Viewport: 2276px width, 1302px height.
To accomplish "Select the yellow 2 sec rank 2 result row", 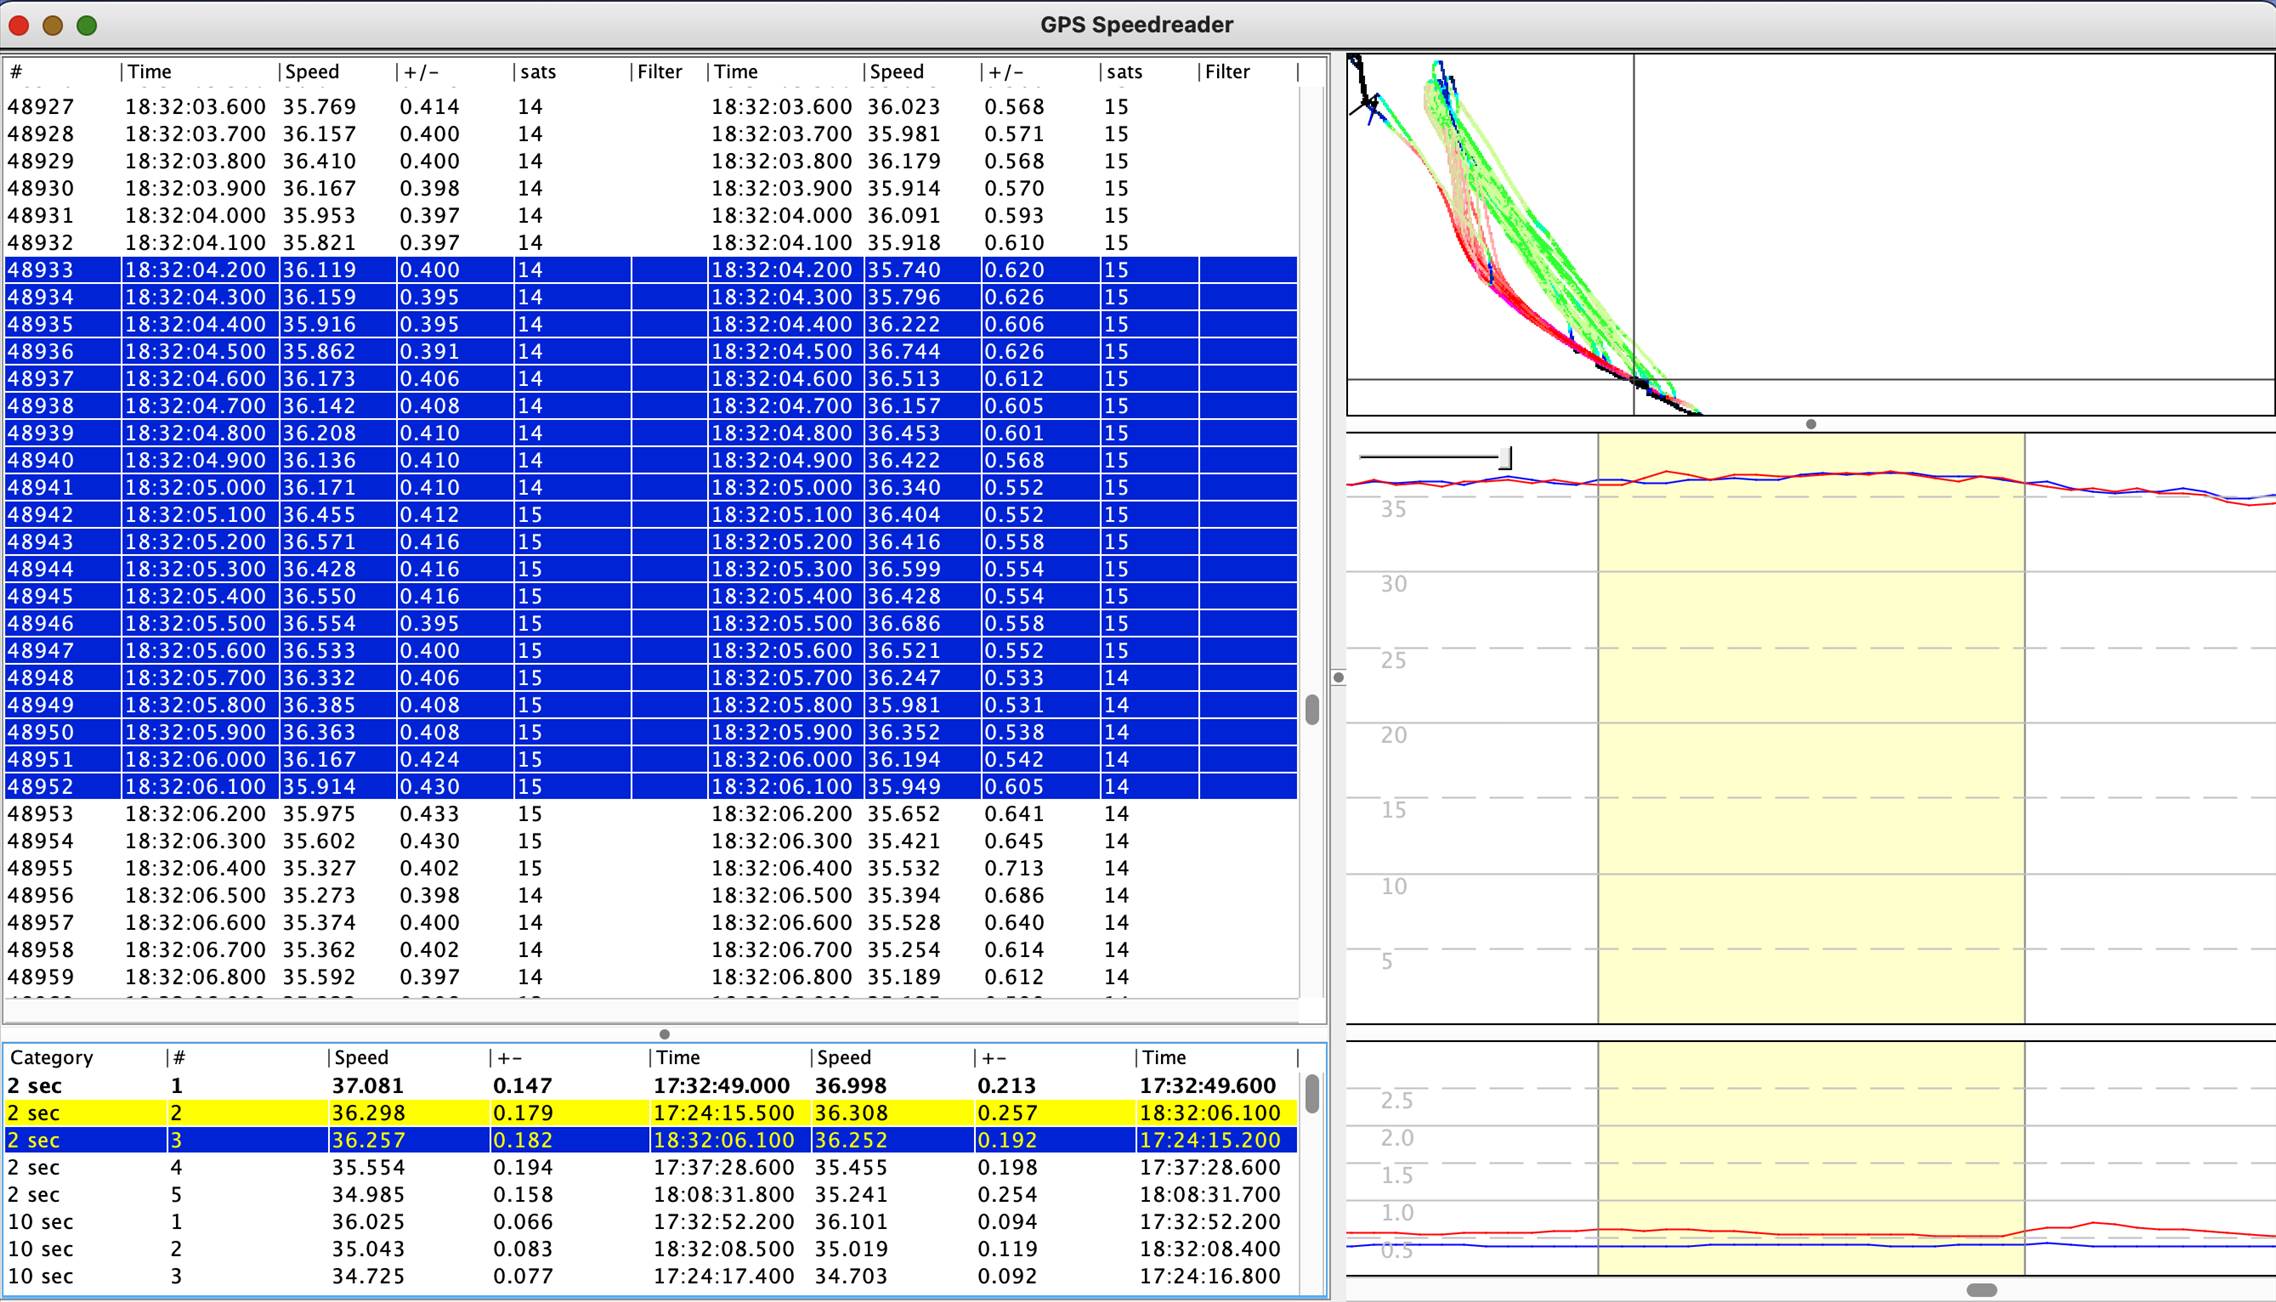I will coord(650,1113).
